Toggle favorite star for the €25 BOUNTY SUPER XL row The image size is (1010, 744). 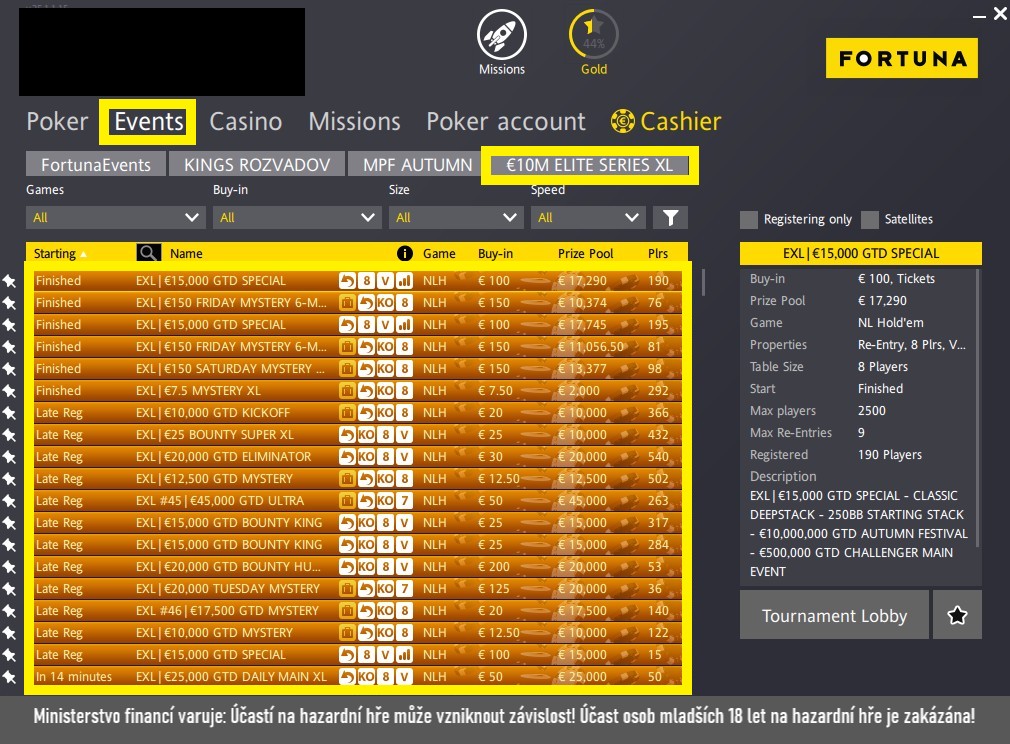(x=9, y=435)
